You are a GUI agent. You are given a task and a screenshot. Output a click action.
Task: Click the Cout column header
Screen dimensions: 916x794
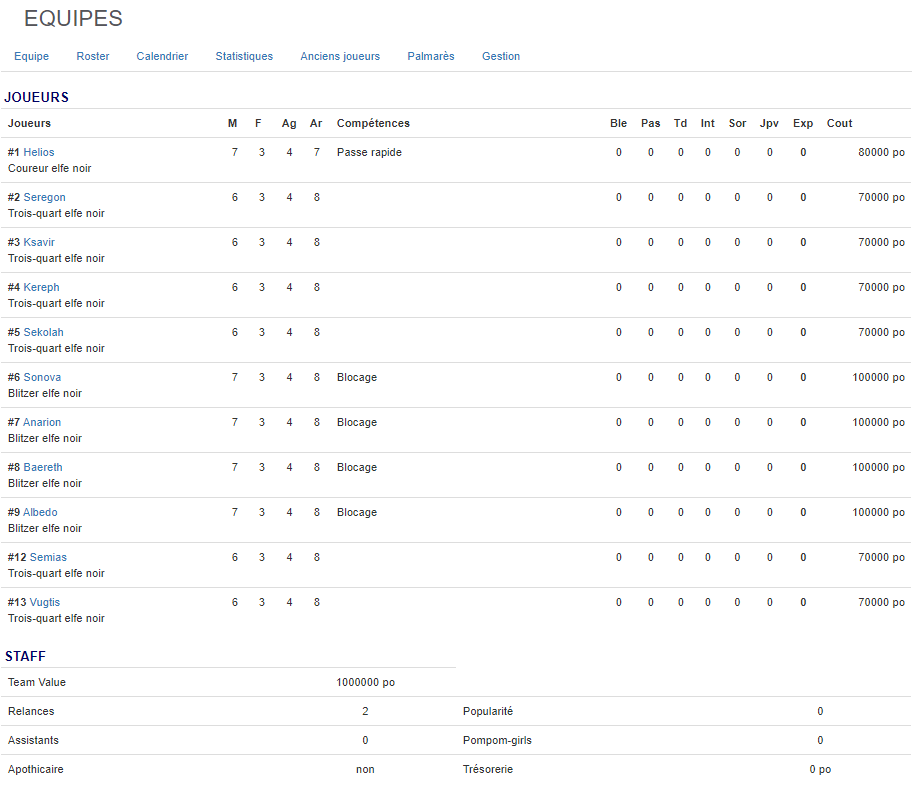839,123
